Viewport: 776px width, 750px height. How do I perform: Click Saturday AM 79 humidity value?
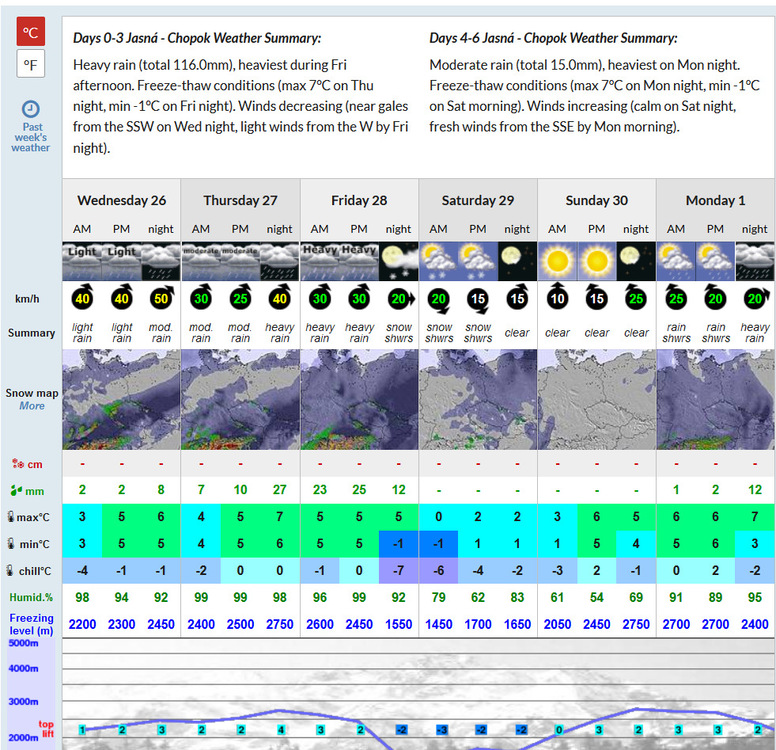tap(438, 598)
